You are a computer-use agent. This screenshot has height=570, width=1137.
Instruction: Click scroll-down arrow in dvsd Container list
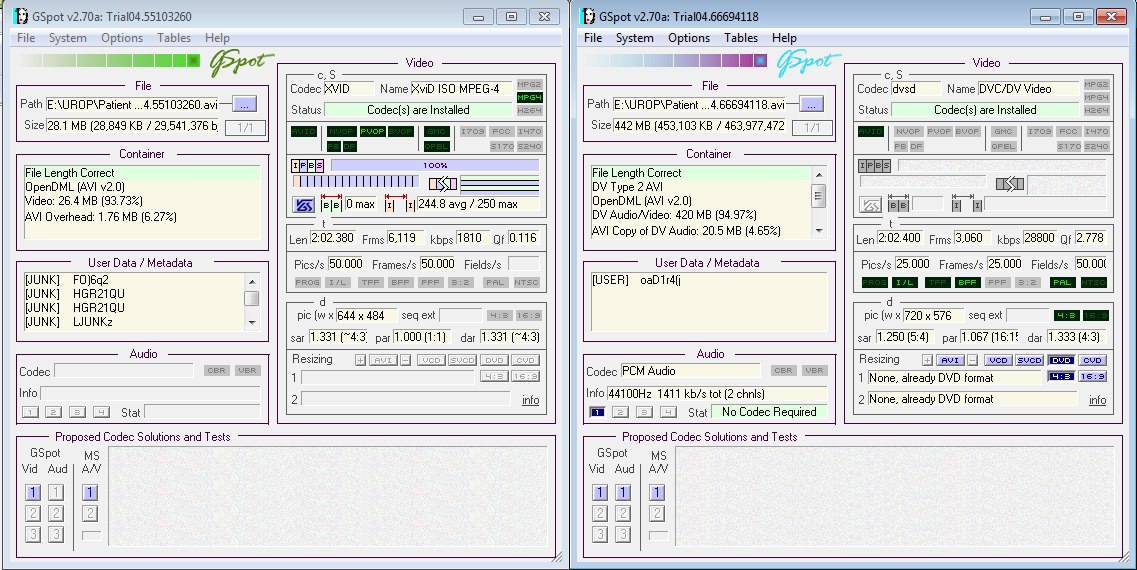pyautogui.click(x=819, y=231)
